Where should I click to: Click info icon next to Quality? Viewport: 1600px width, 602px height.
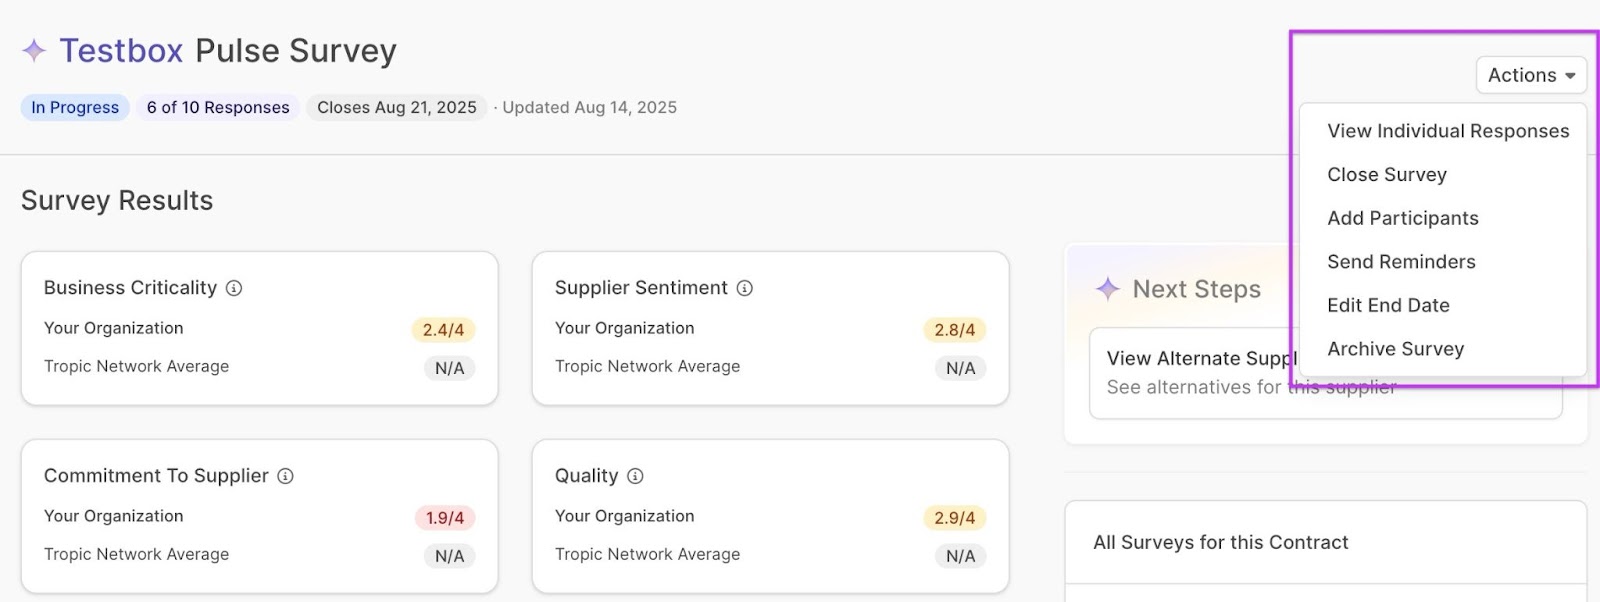click(635, 476)
